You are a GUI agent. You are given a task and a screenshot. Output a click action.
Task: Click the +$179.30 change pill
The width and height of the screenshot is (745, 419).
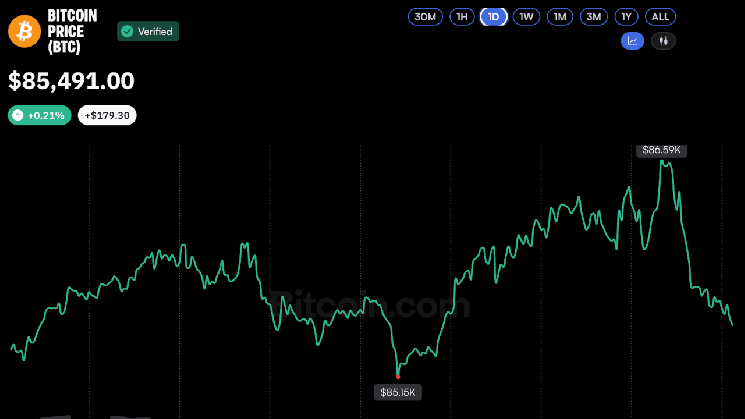click(107, 115)
